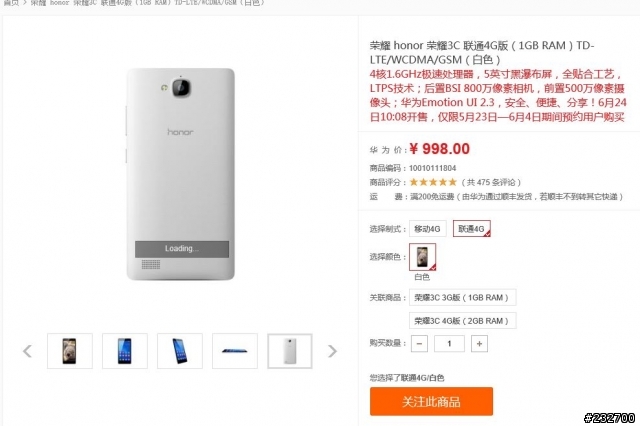View the phone side-profile thumbnail
The image size is (640, 426).
point(235,351)
